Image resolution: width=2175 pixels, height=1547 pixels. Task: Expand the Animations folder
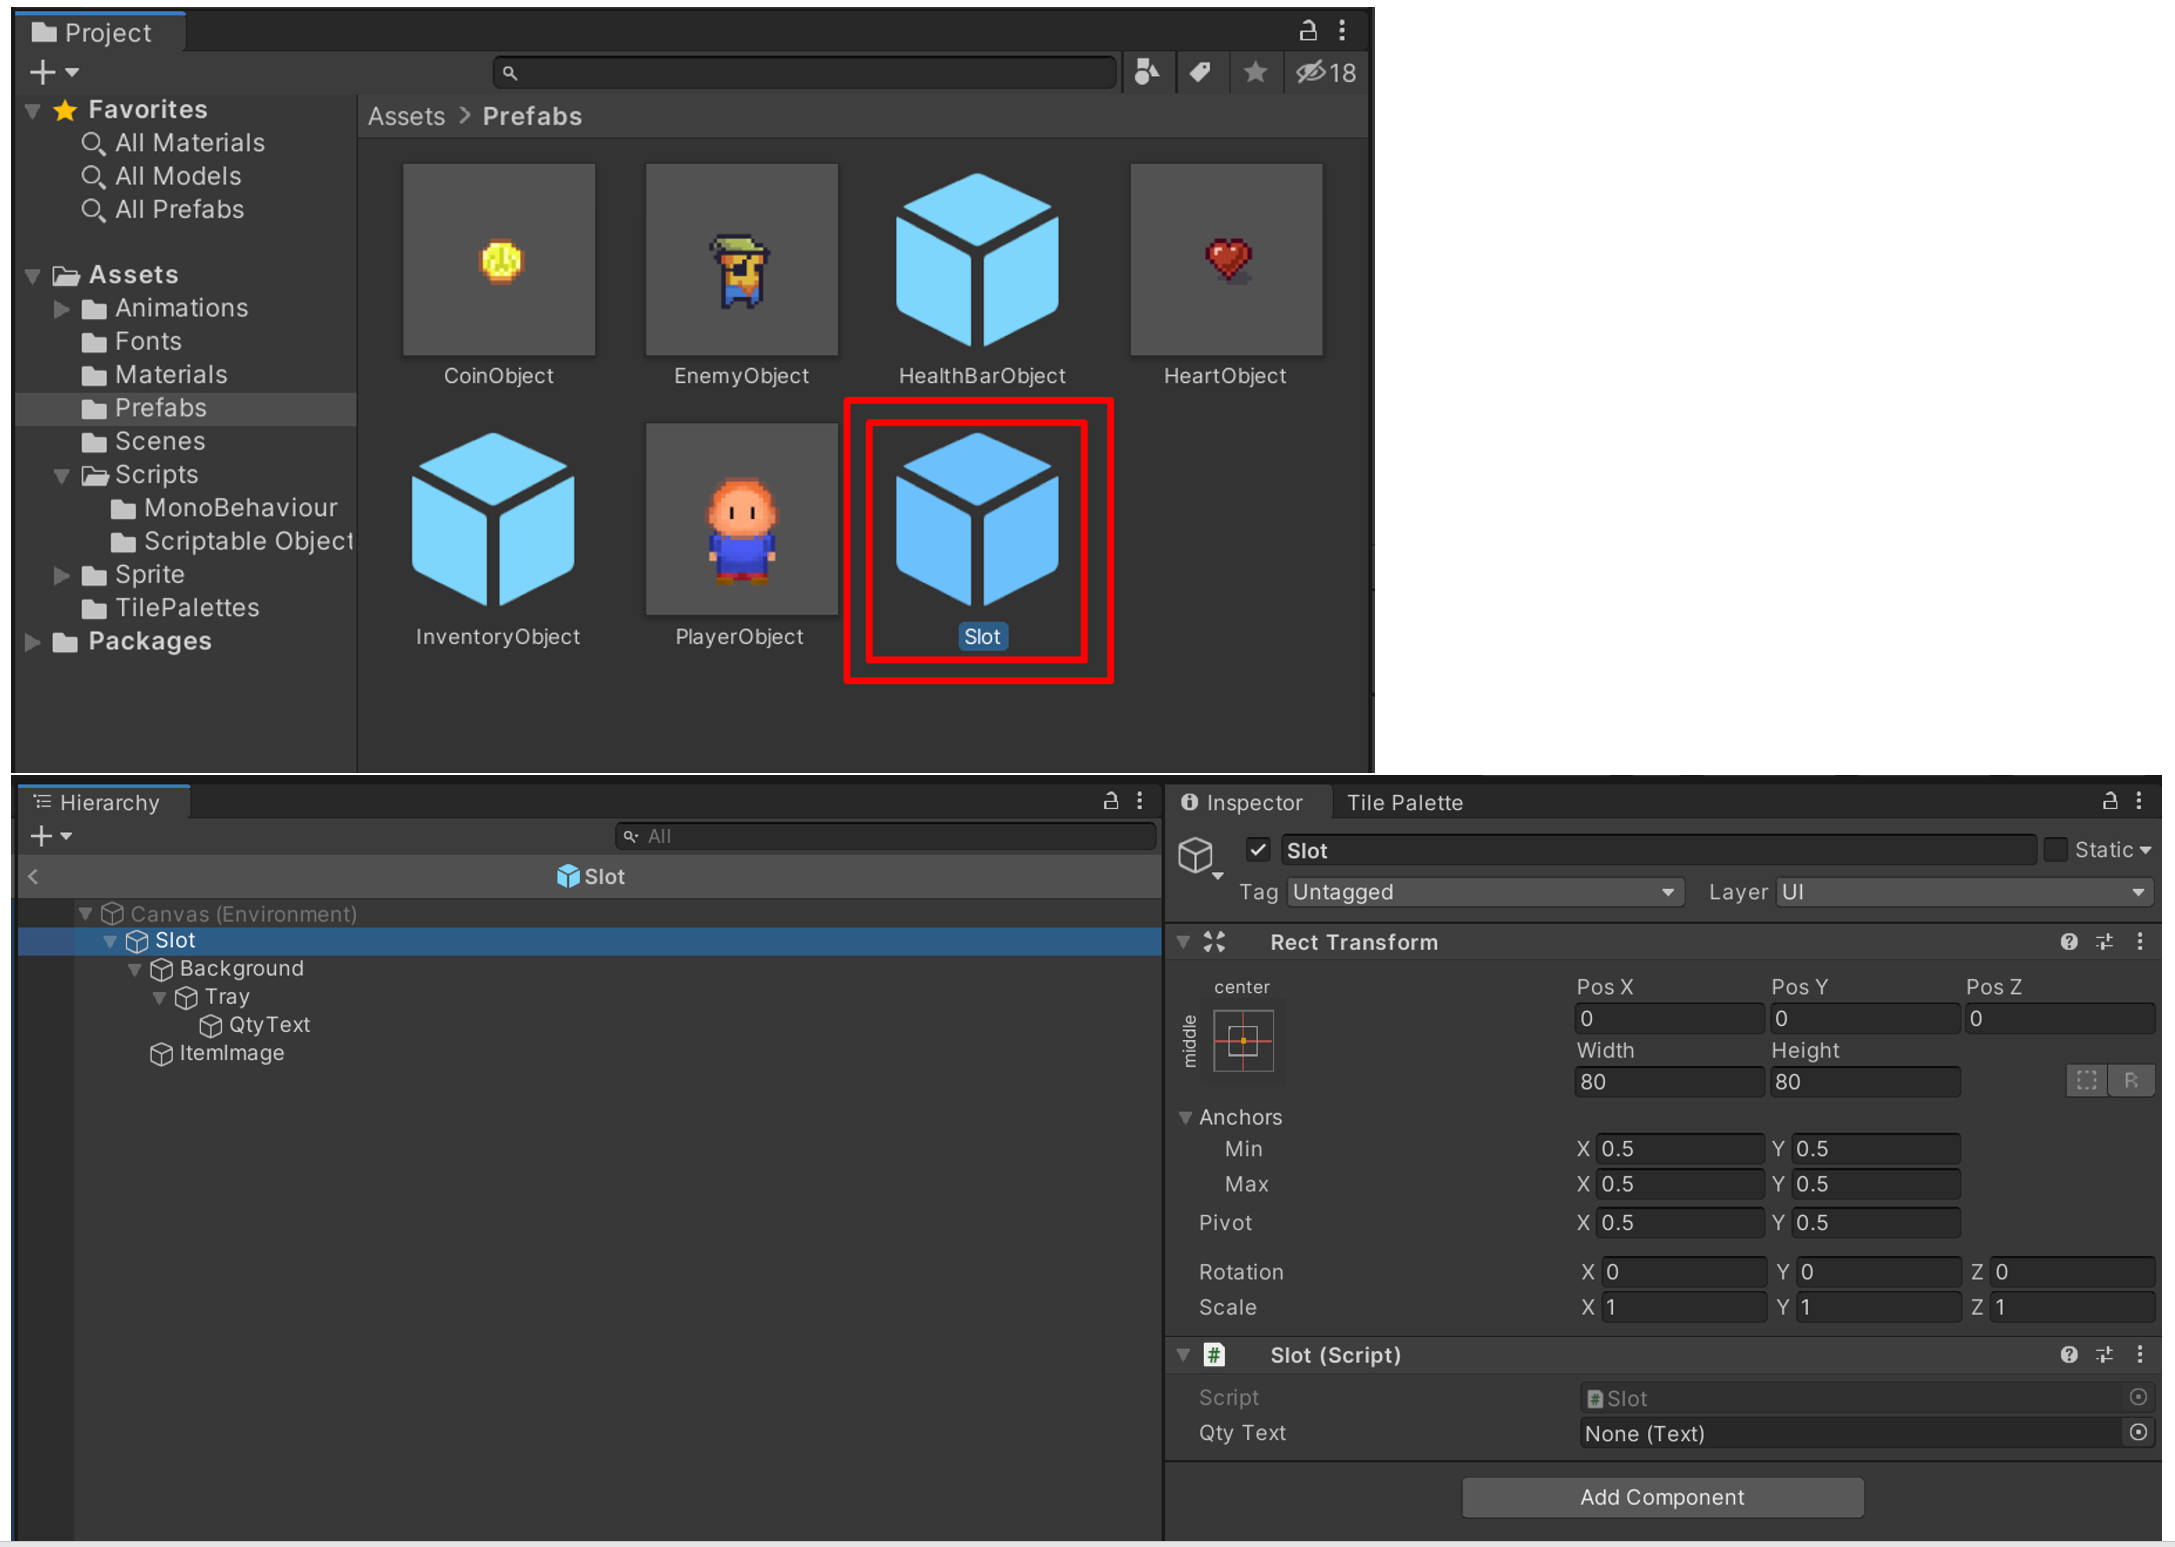pos(62,309)
